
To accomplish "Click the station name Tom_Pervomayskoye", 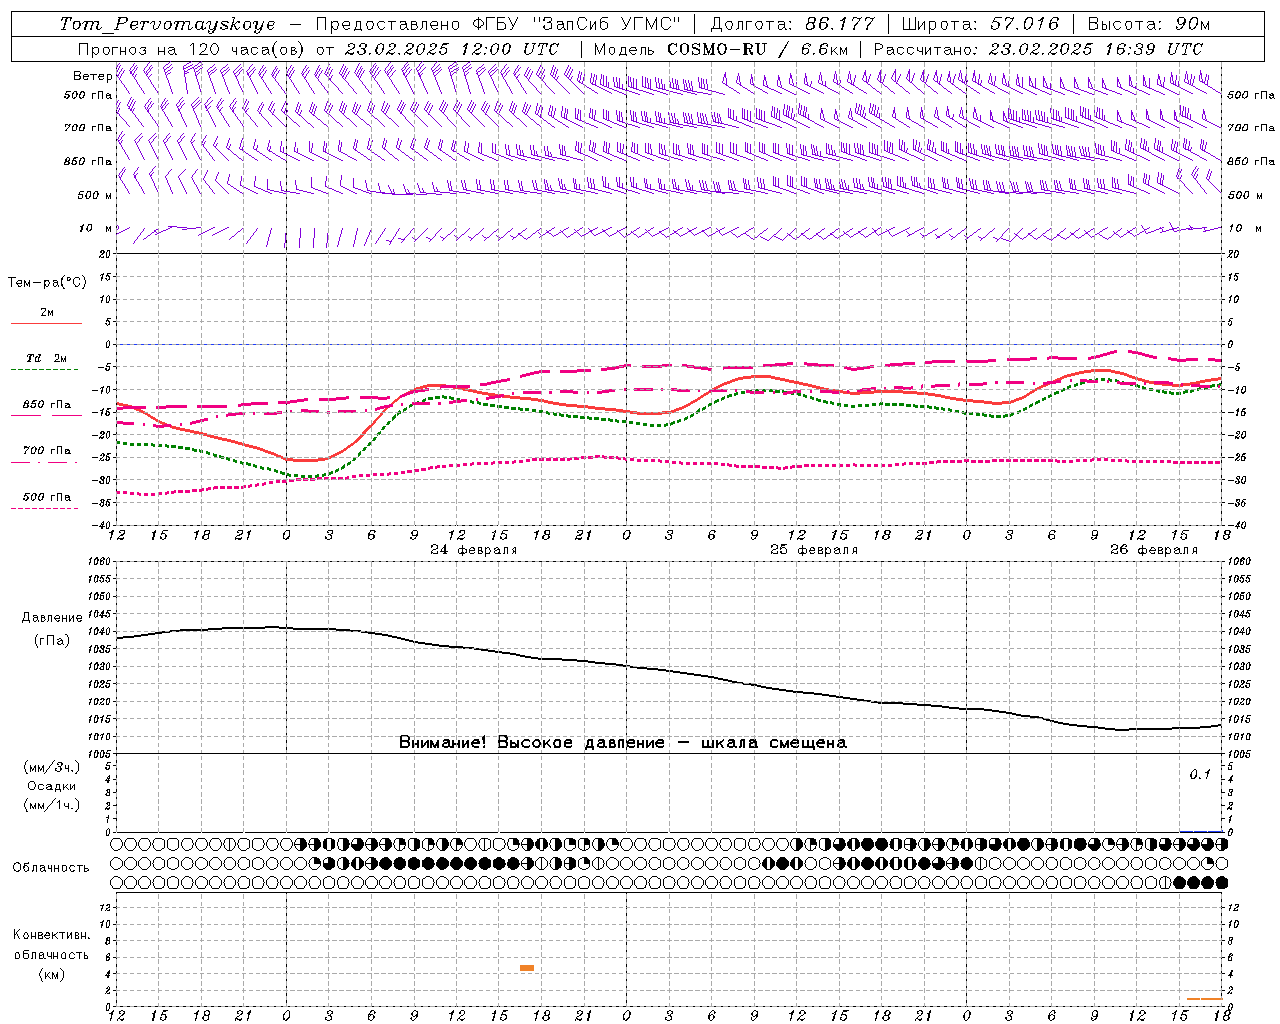I will point(167,24).
